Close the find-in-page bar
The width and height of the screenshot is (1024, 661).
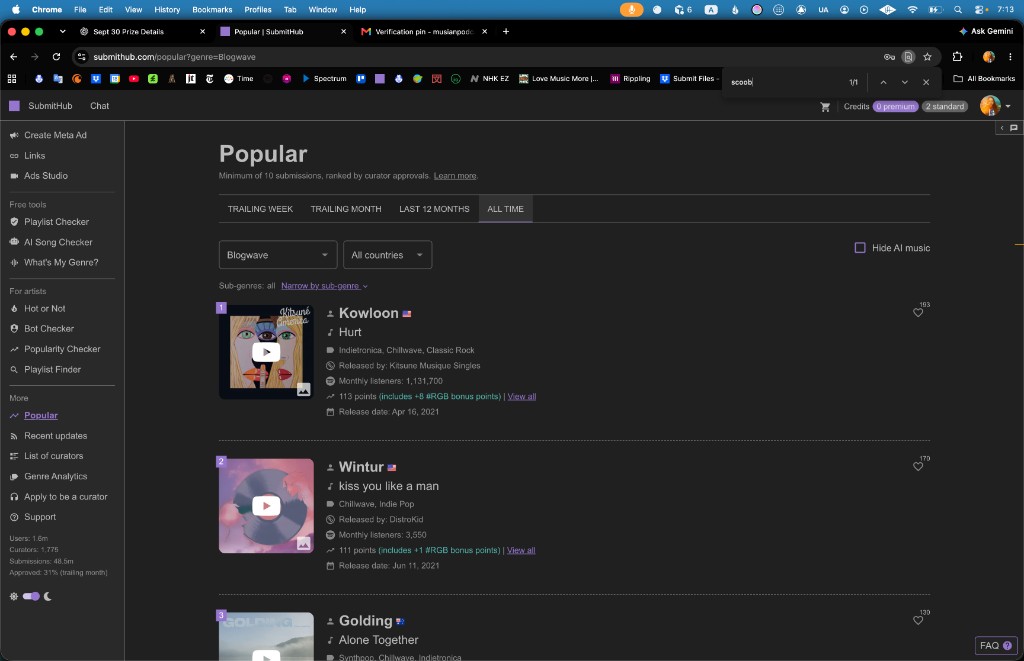pyautogui.click(x=926, y=82)
